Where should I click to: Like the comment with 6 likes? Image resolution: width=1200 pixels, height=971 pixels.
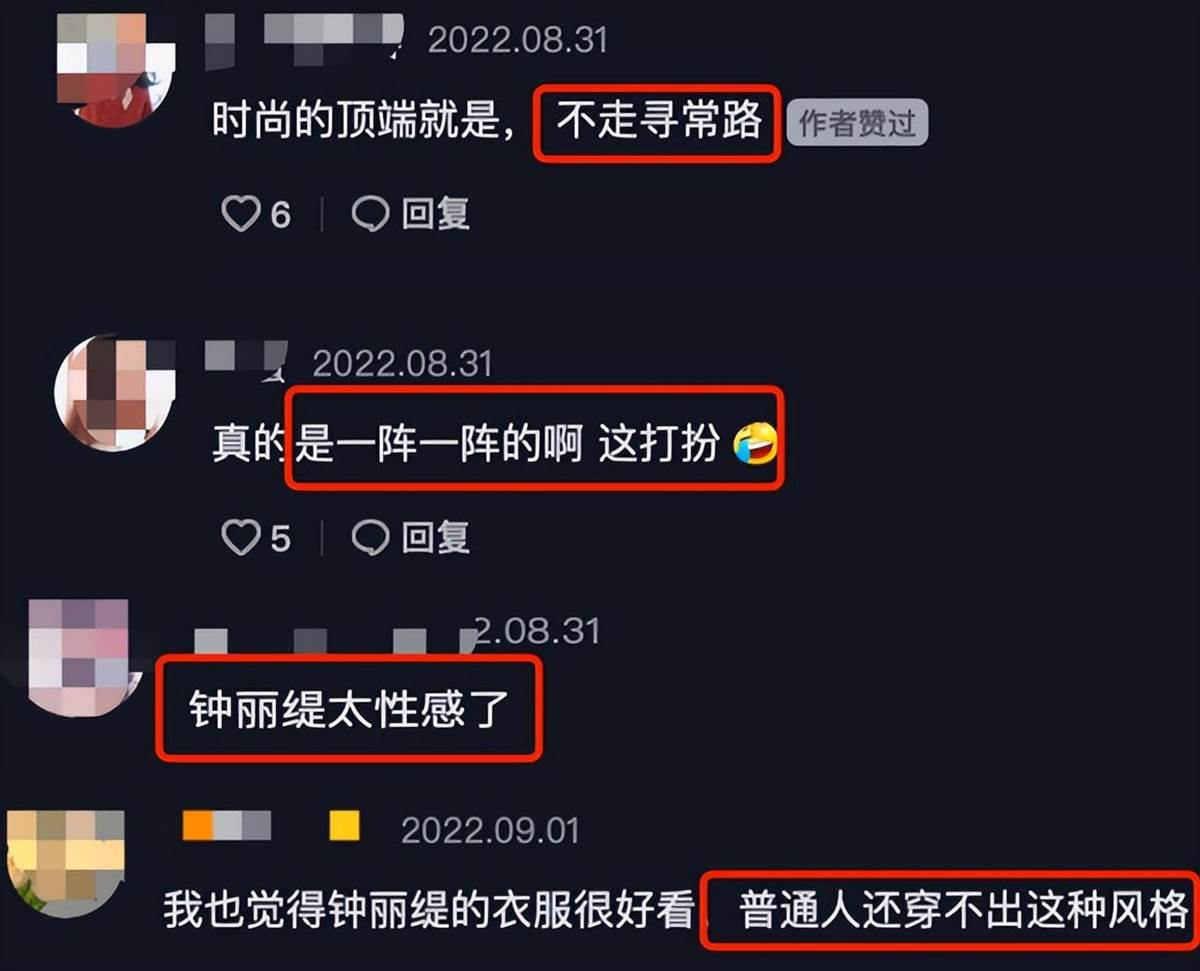point(240,214)
